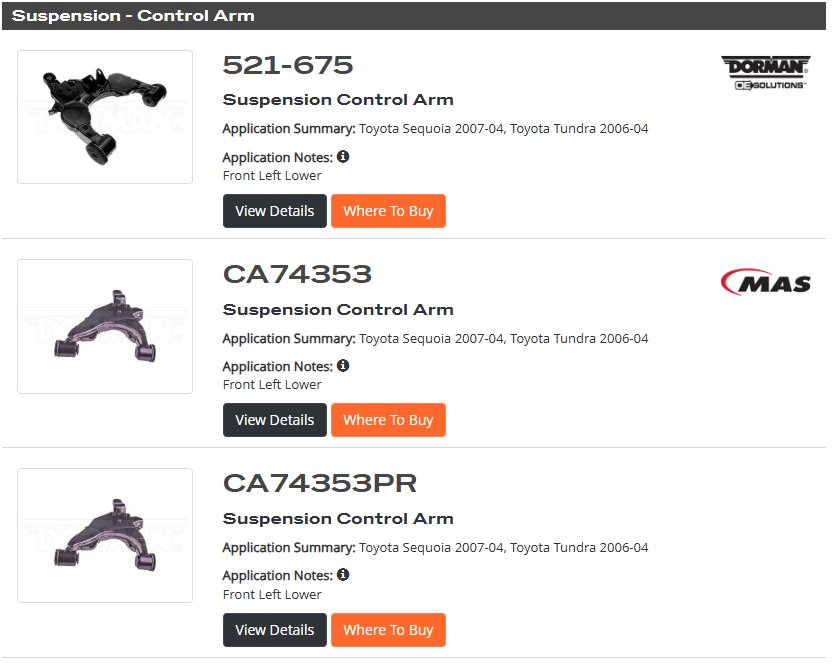Viewport: 832px width, 666px height.
Task: Open Where To Buy for part CA74353
Action: coord(388,420)
